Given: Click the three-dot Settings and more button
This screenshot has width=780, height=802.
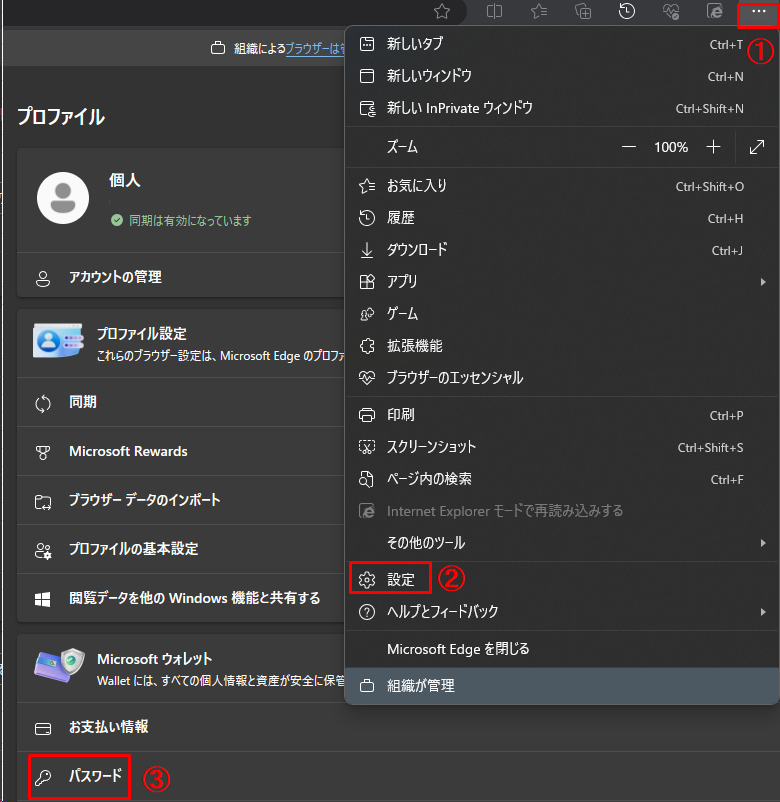Looking at the screenshot, I should point(757,12).
